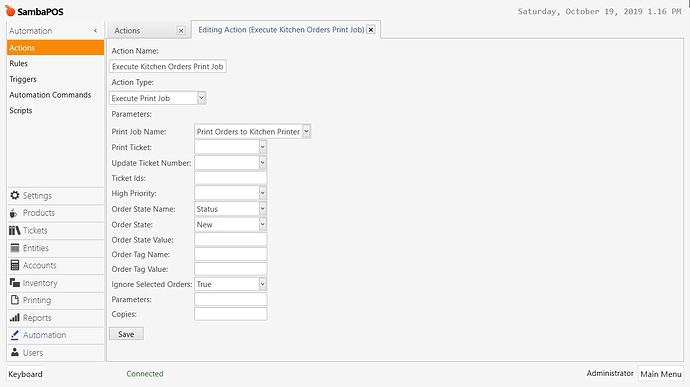This screenshot has height=387, width=690.
Task: Select the Editing Action tab
Action: [x=281, y=30]
